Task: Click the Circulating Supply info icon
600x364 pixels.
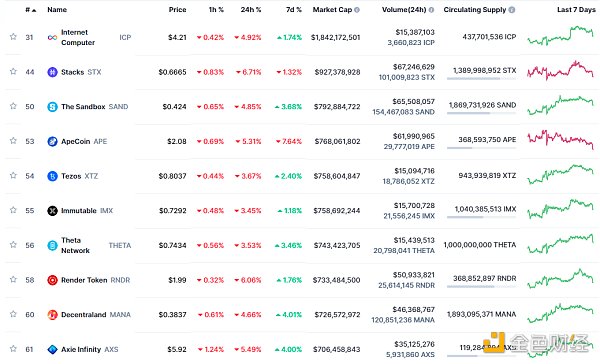Action: tap(512, 10)
